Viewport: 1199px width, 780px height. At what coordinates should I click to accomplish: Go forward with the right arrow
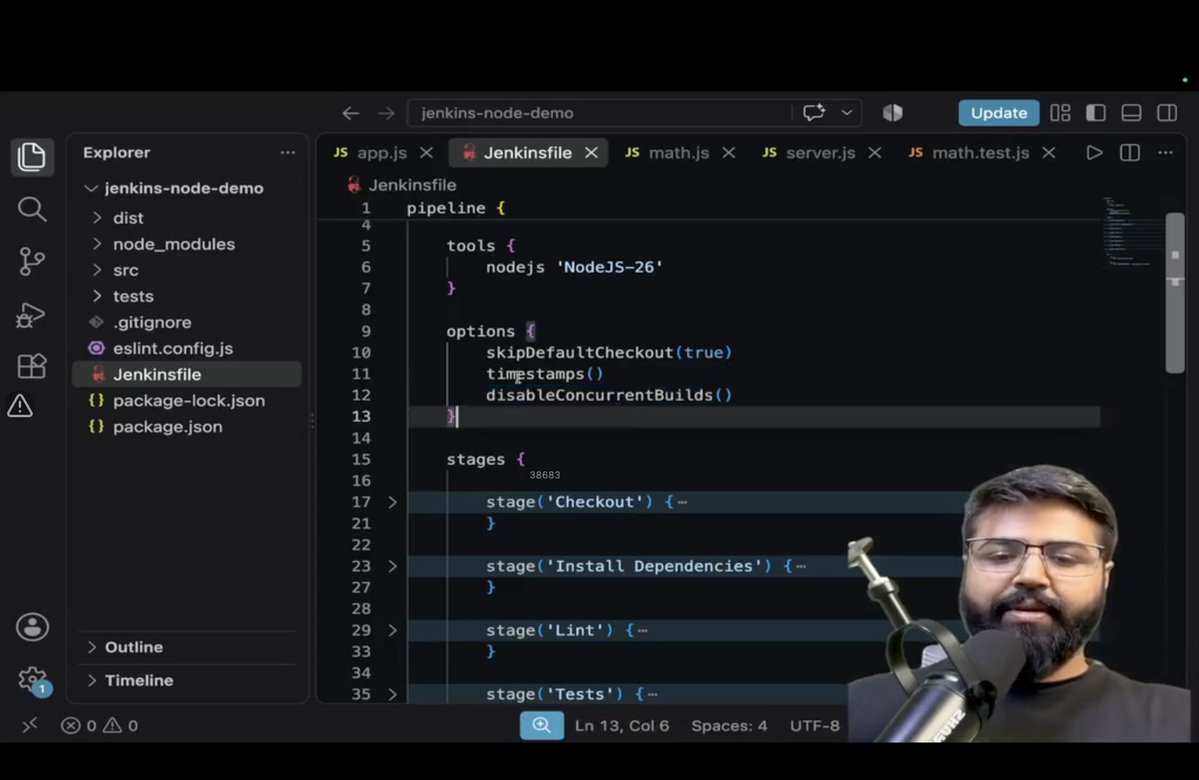point(386,113)
